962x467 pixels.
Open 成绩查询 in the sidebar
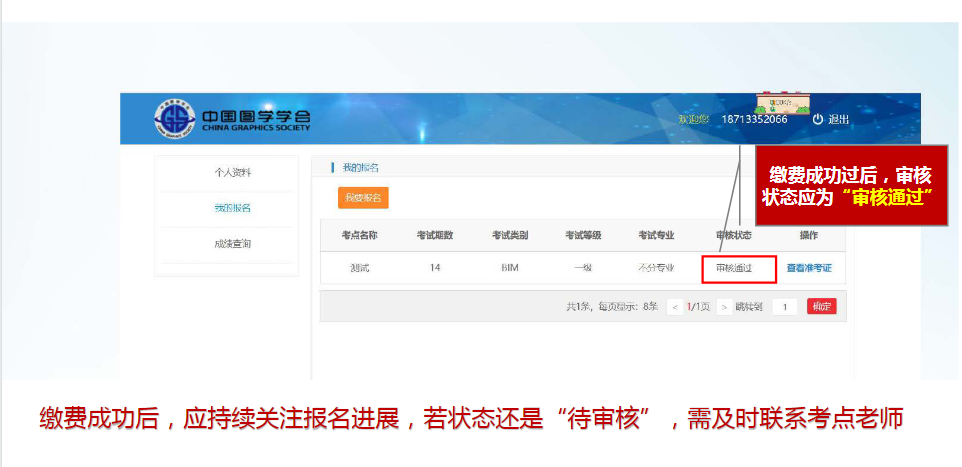pyautogui.click(x=232, y=244)
